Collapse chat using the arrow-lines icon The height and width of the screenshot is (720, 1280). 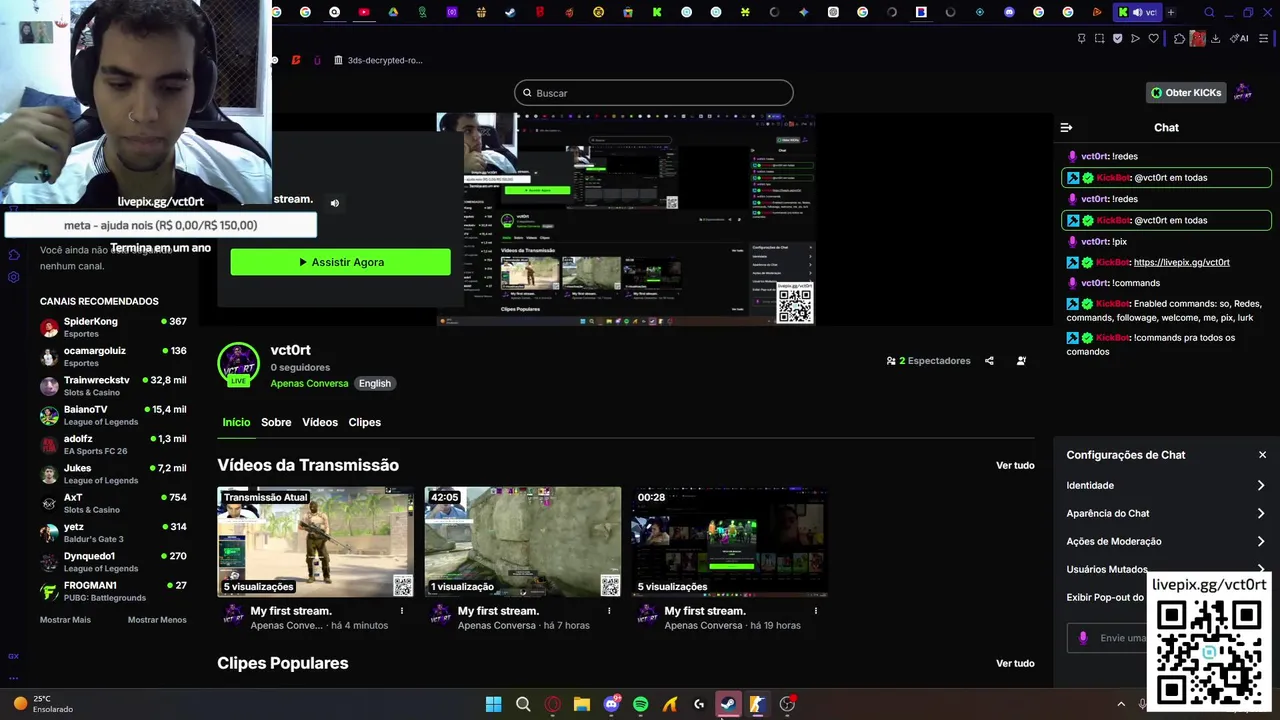coord(1066,128)
